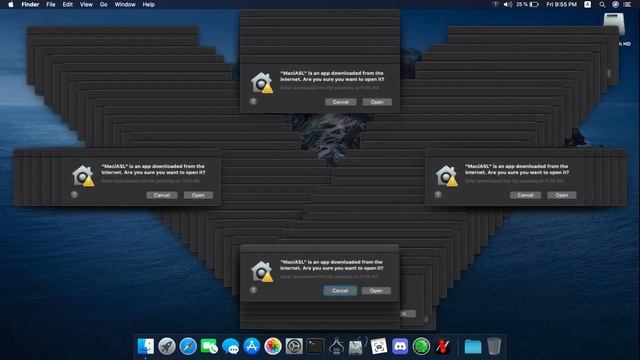This screenshot has width=640, height=360.
Task: Open Notification Center icon
Action: [627, 4]
